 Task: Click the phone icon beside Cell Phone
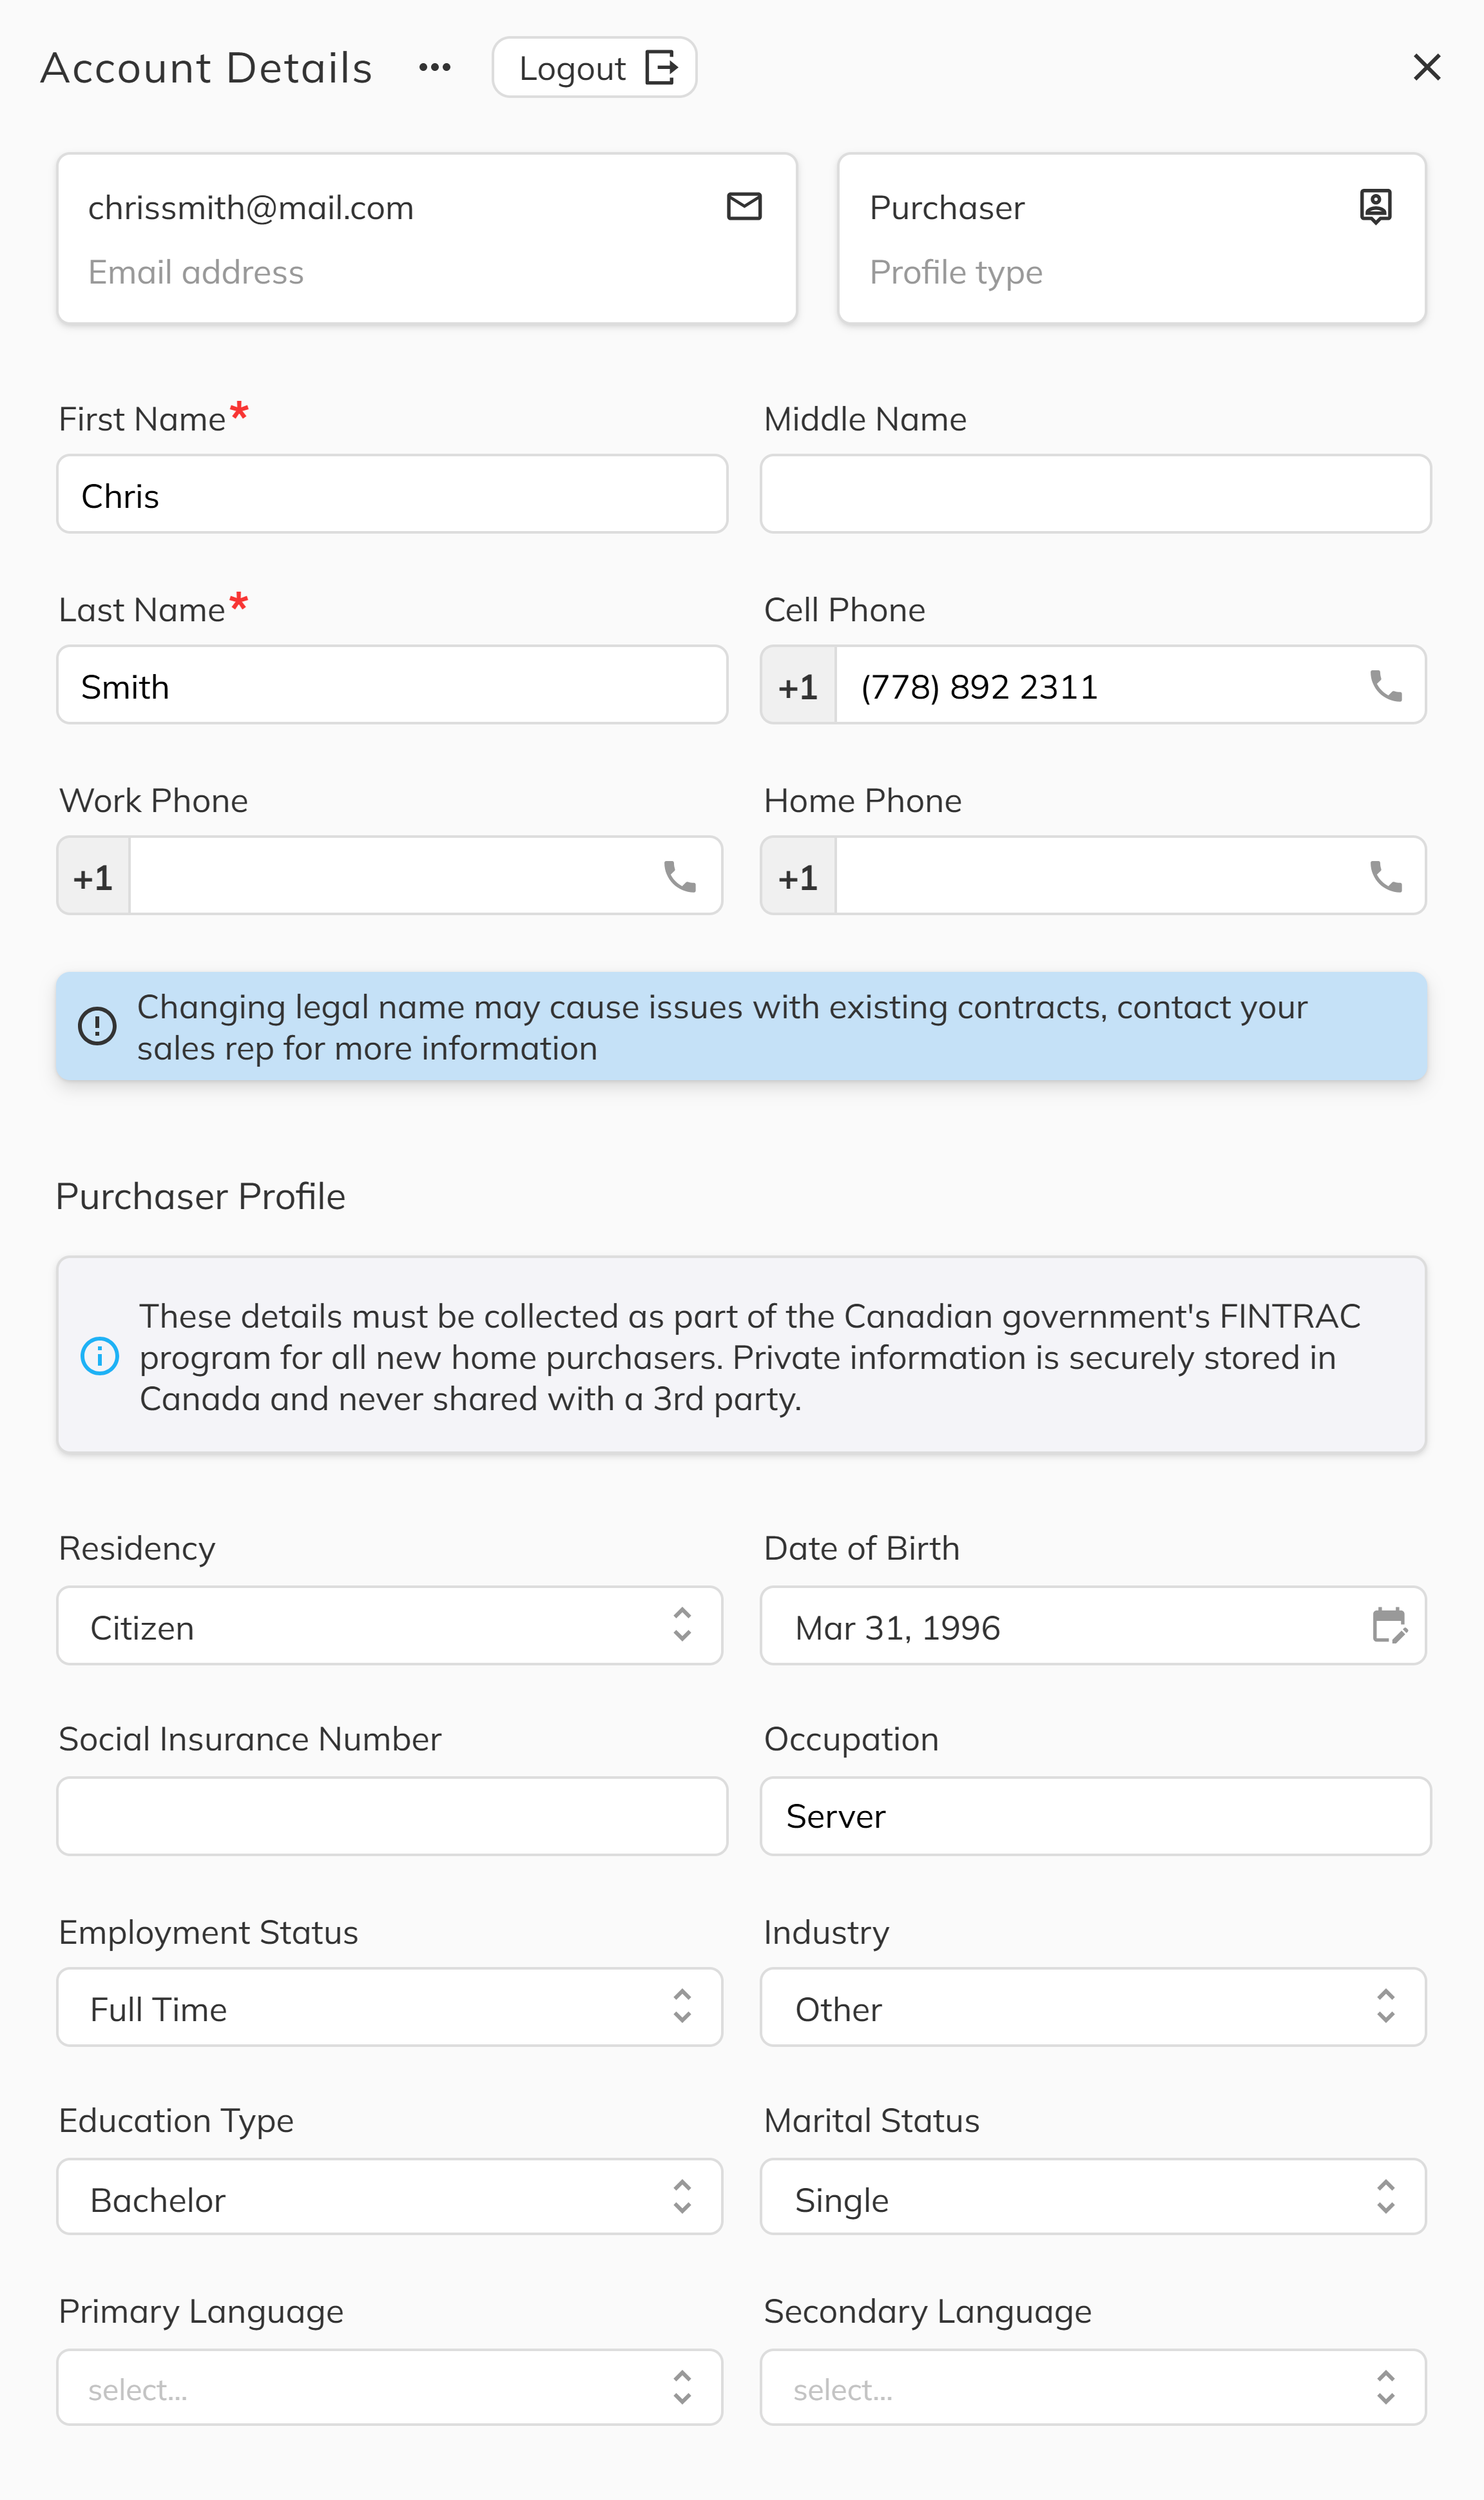[x=1385, y=685]
